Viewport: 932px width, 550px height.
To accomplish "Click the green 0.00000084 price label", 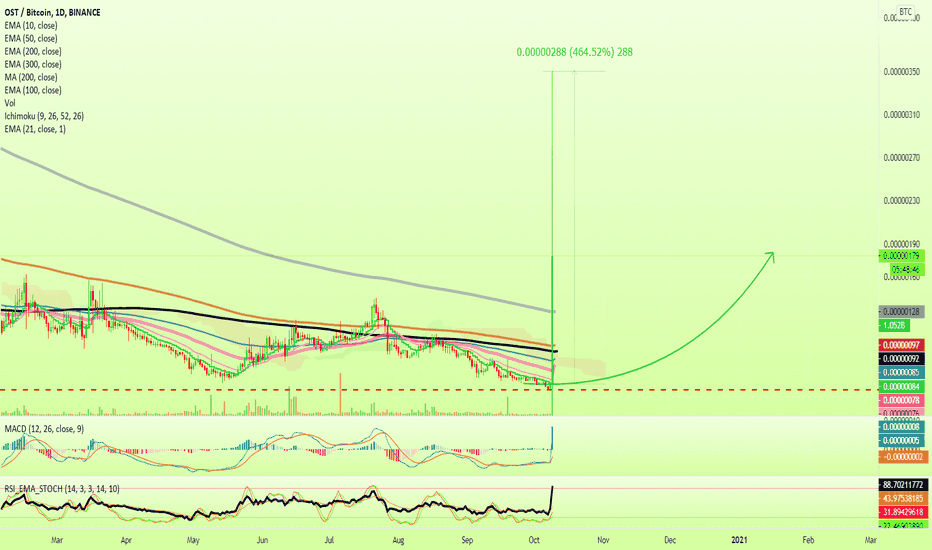I will point(902,387).
